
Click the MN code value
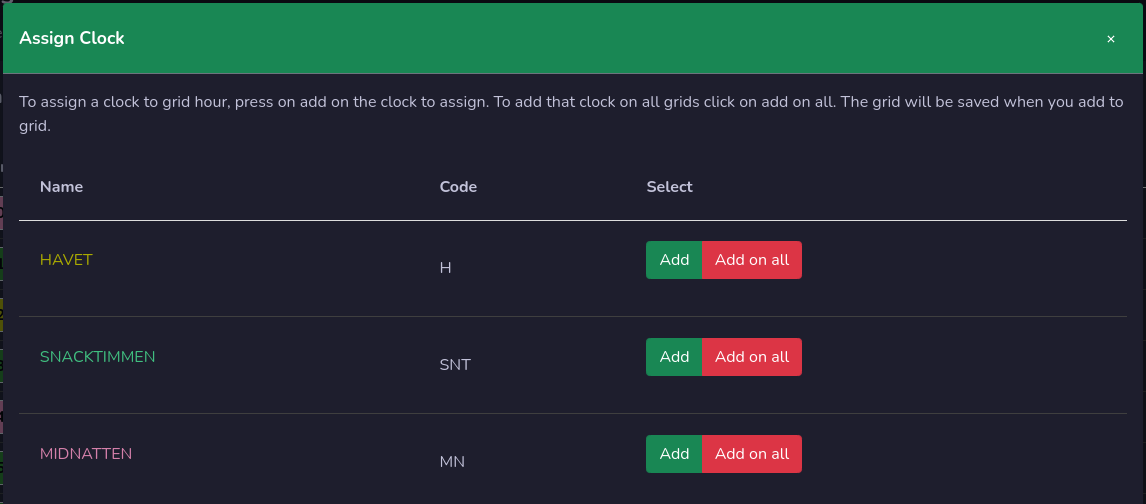(452, 462)
